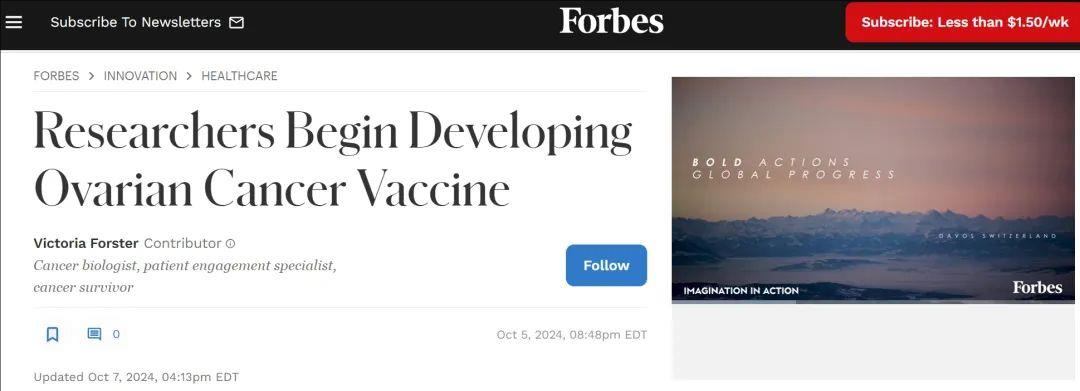Open the hamburger navigation menu

[x=14, y=22]
